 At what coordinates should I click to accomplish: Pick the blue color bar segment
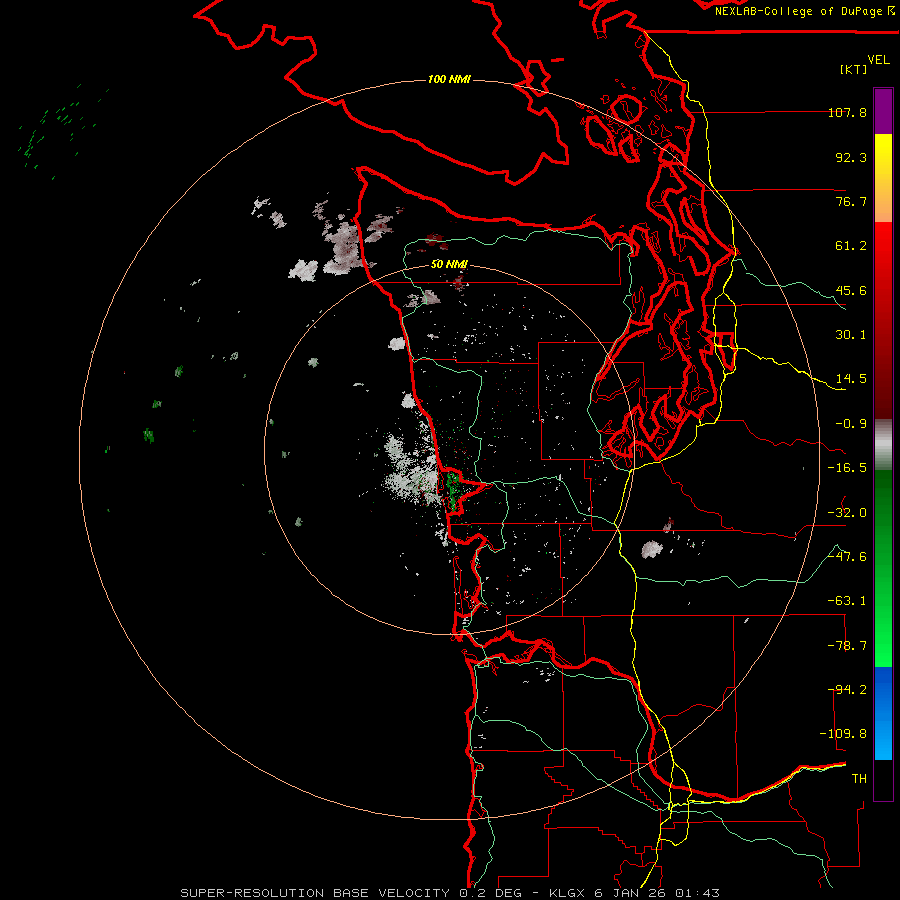[x=883, y=713]
